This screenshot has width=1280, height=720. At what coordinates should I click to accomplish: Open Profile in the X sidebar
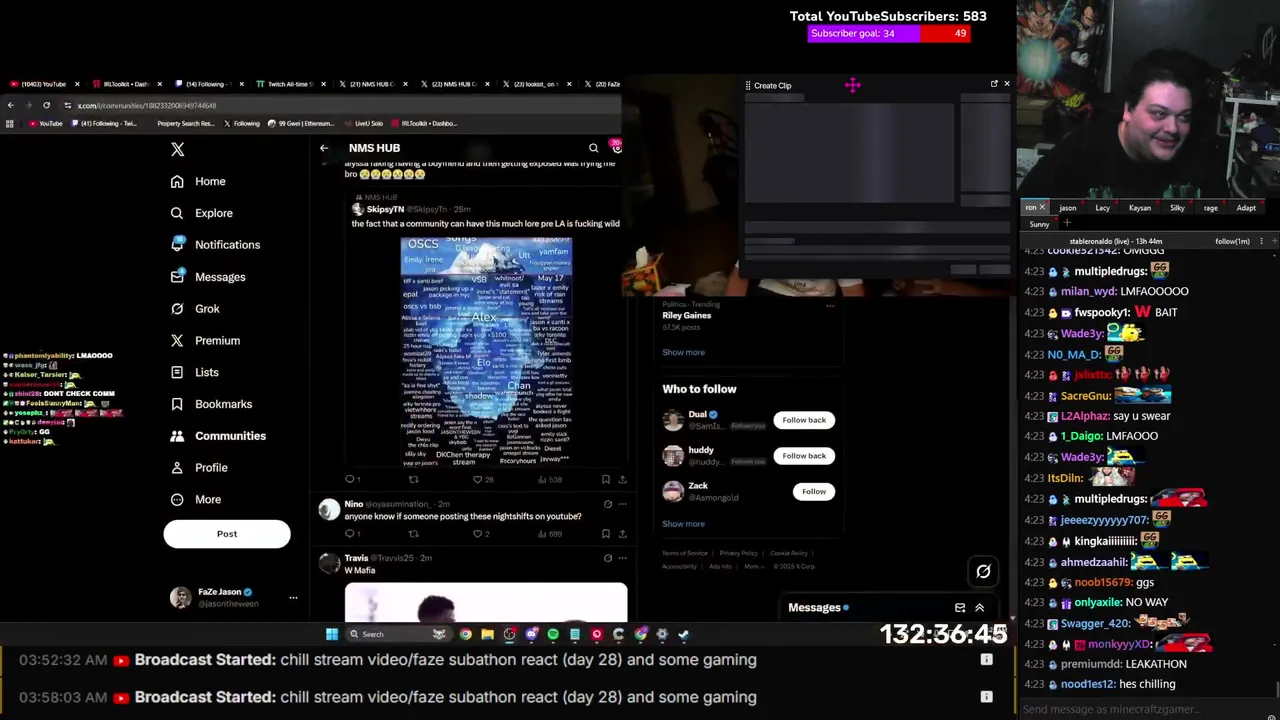[199, 468]
